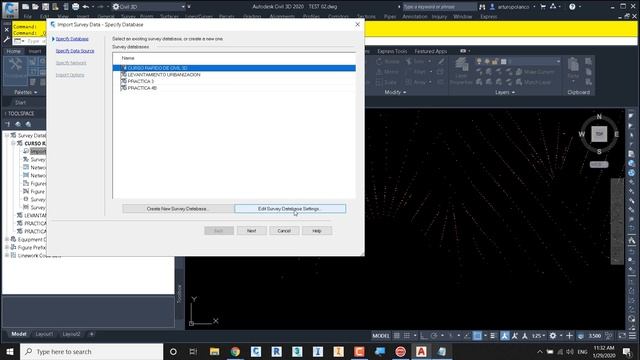Open the Civil 3D application menu button
Viewport: 640px width, 360px height.
(x=10, y=9)
